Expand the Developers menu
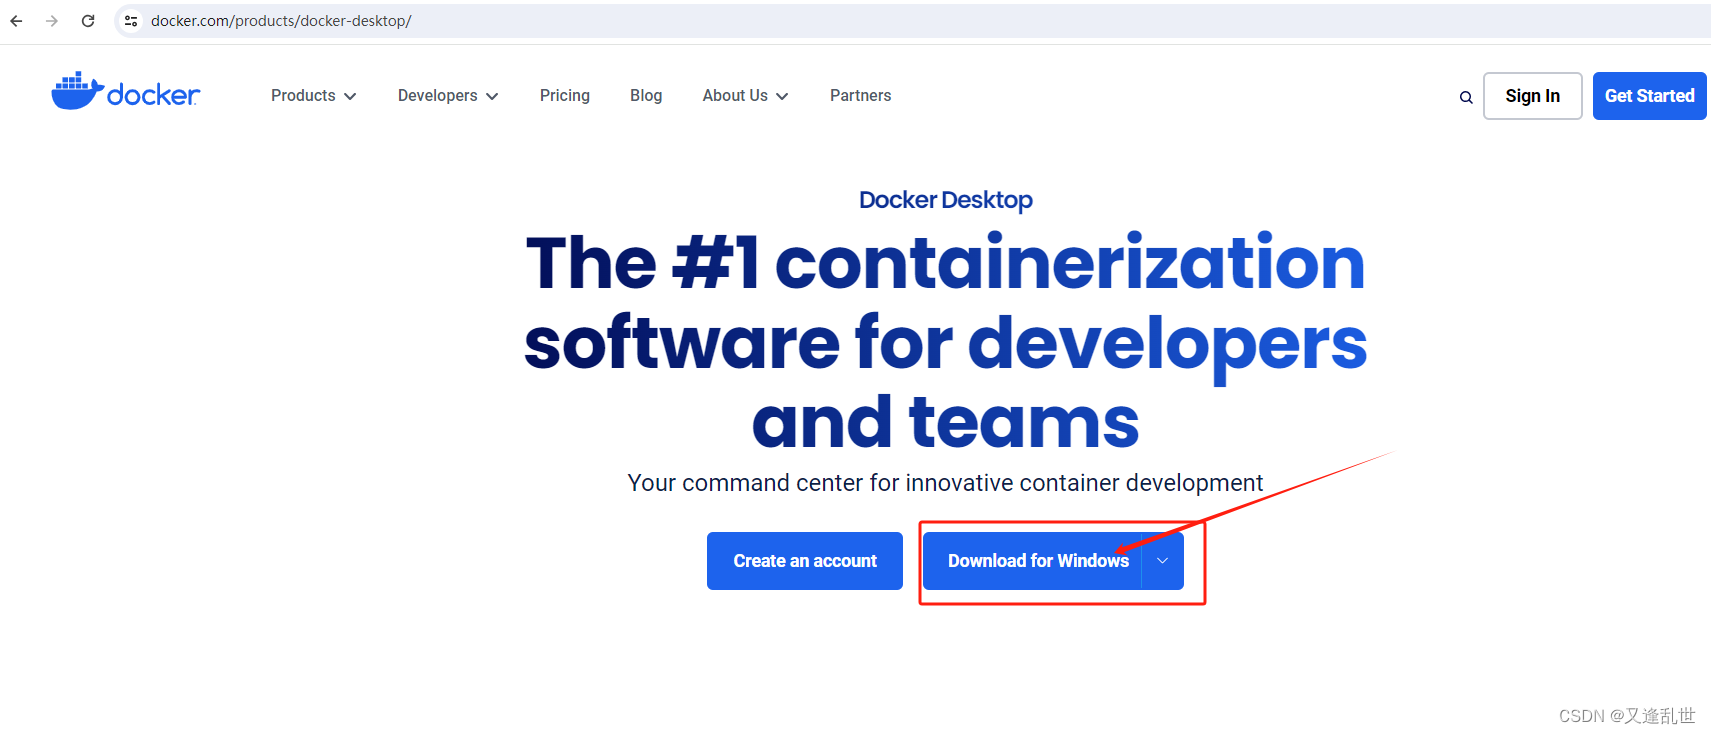The height and width of the screenshot is (734, 1711). 448,96
